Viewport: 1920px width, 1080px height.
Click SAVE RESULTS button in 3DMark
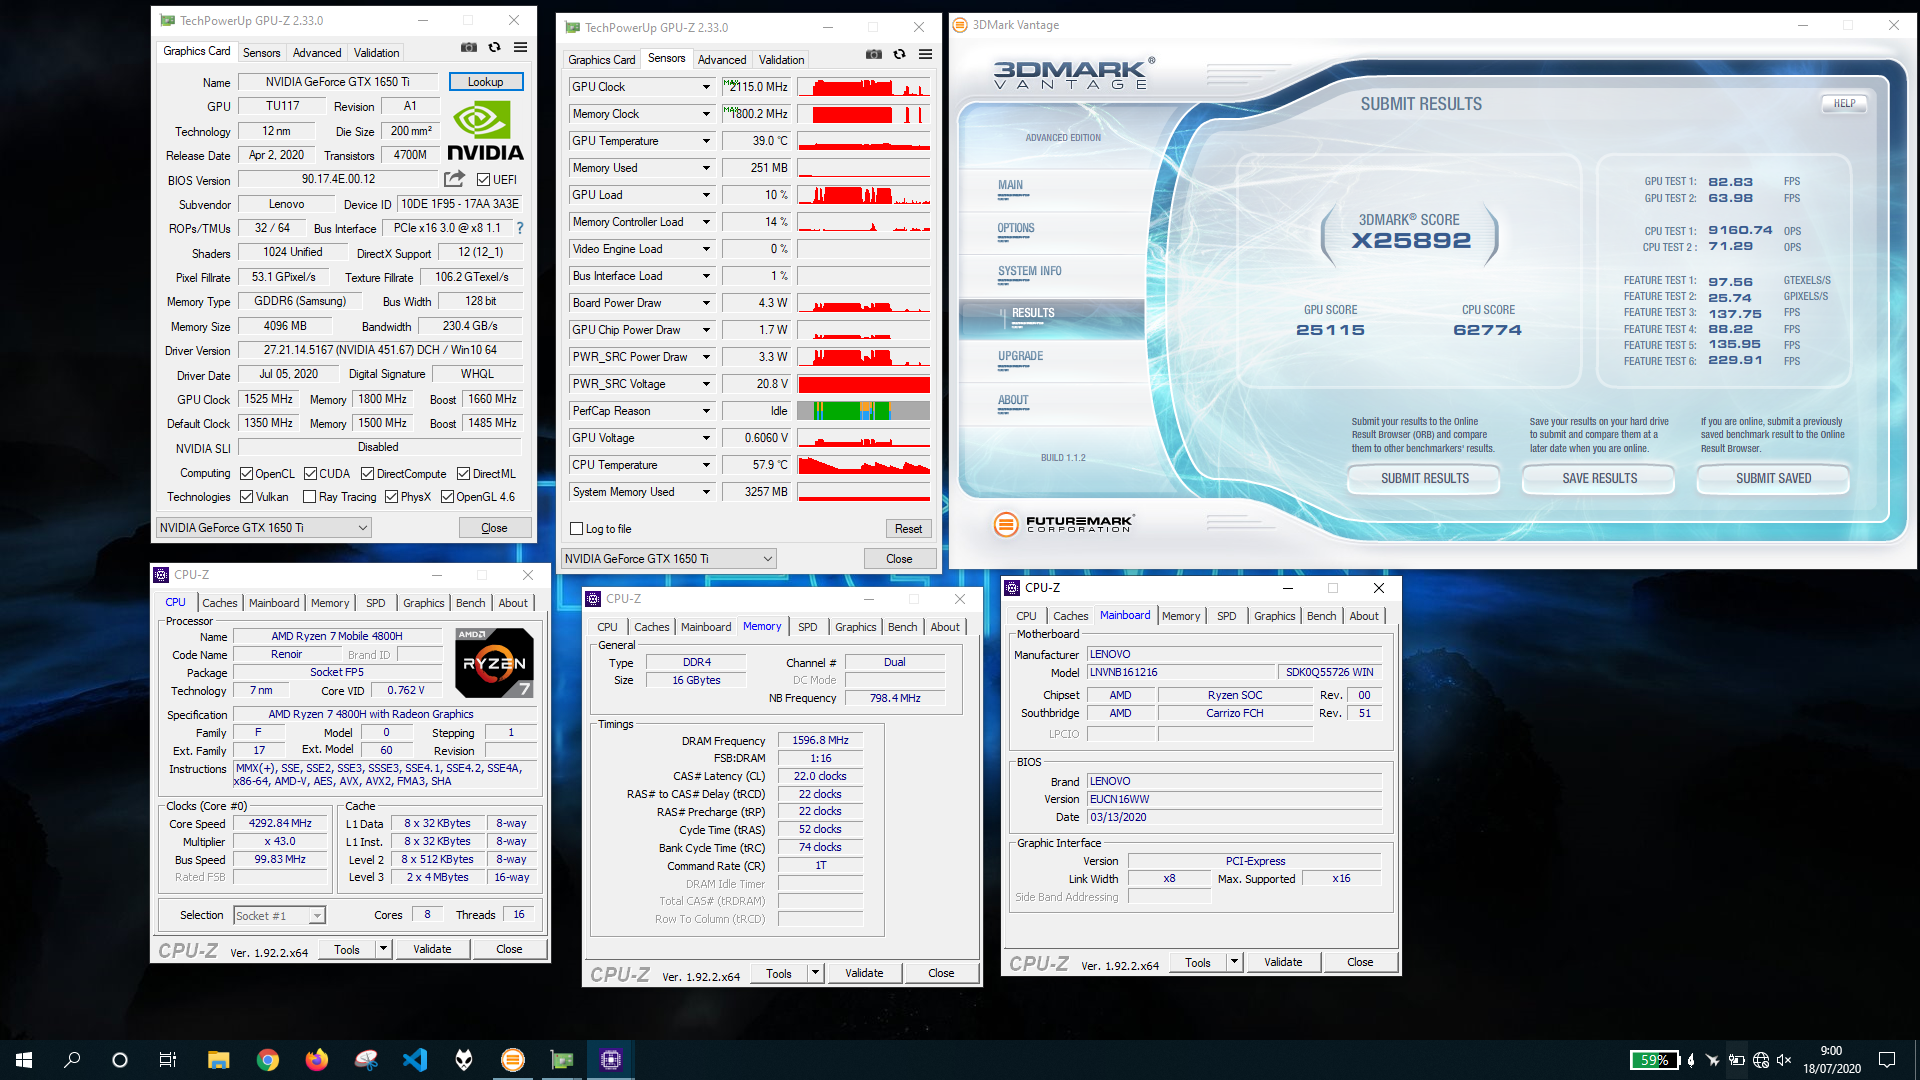1599,479
